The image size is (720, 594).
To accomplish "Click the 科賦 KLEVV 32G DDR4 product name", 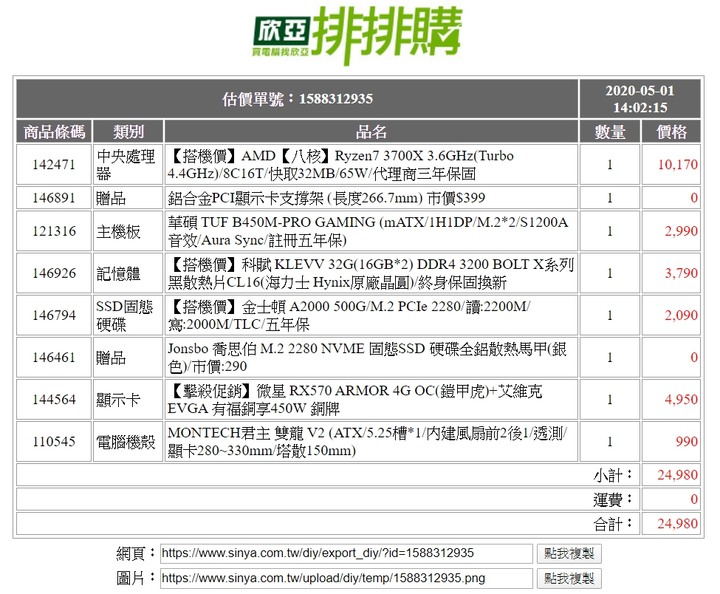I will click(371, 273).
